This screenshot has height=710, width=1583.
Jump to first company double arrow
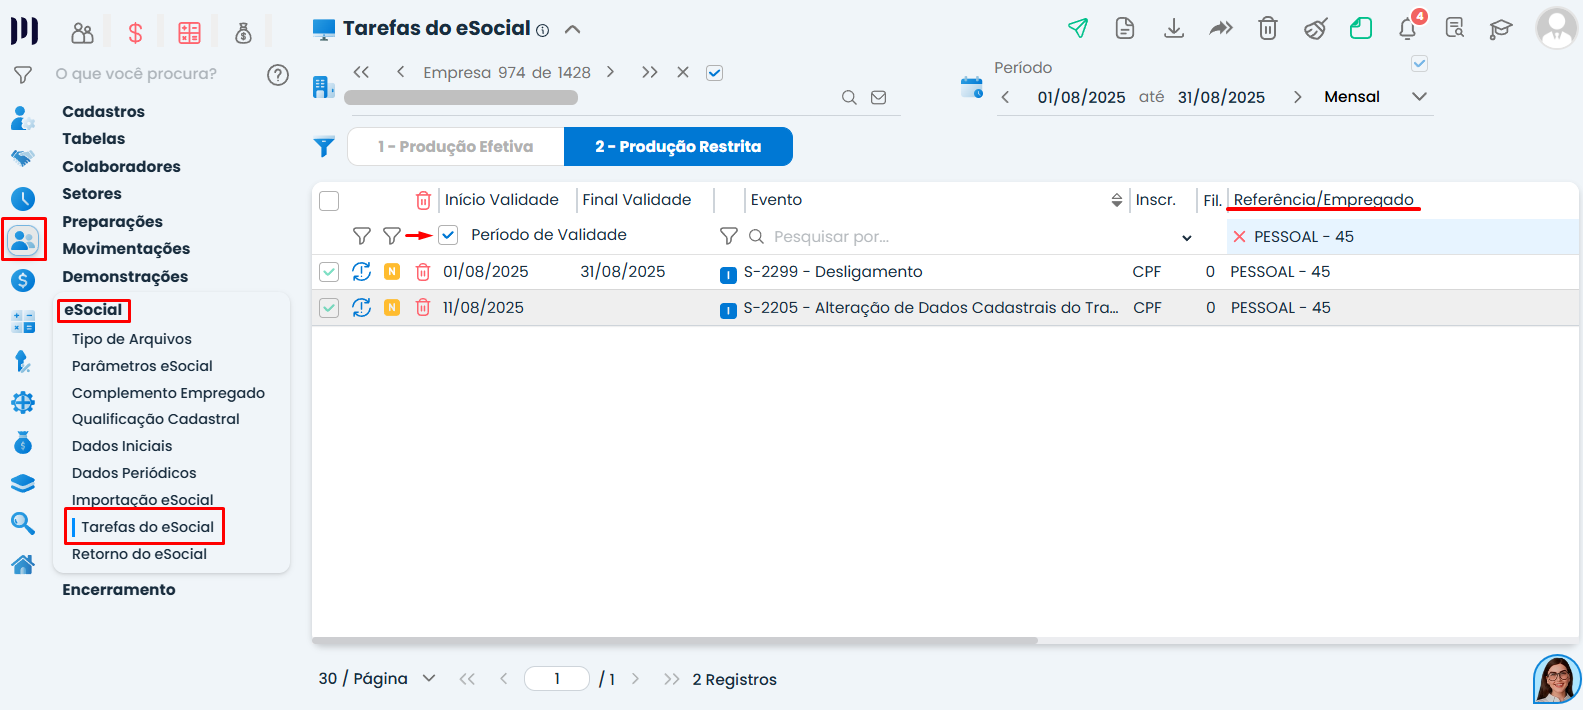click(361, 72)
